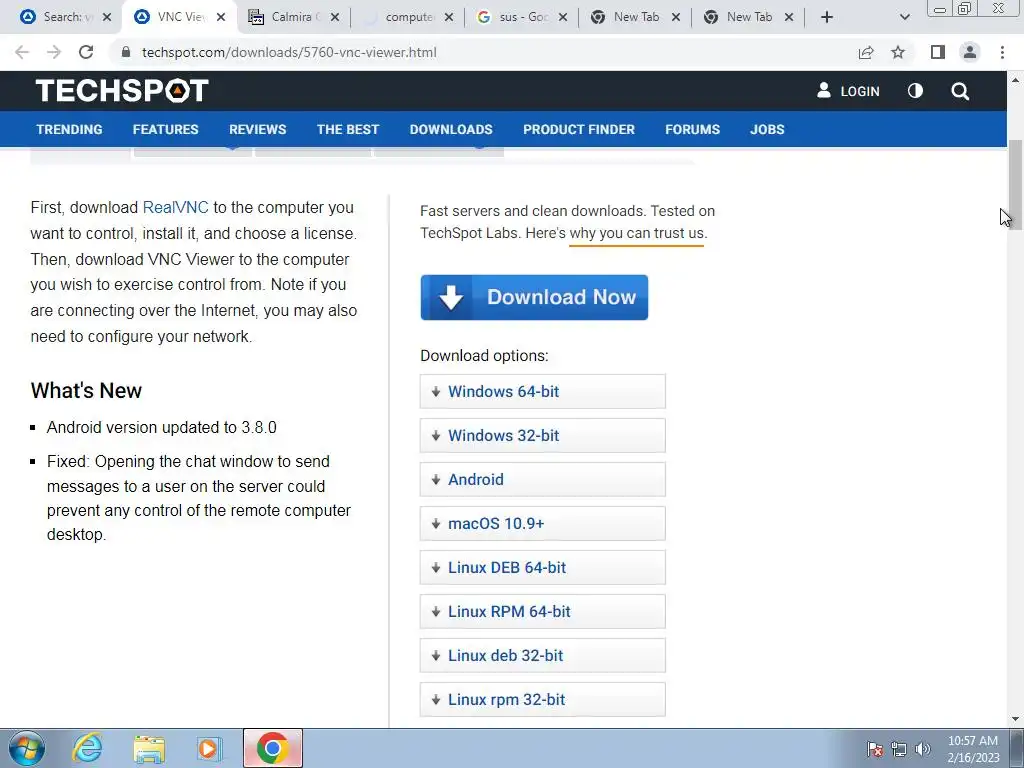Open Windows Explorer folder from taskbar

coord(149,748)
